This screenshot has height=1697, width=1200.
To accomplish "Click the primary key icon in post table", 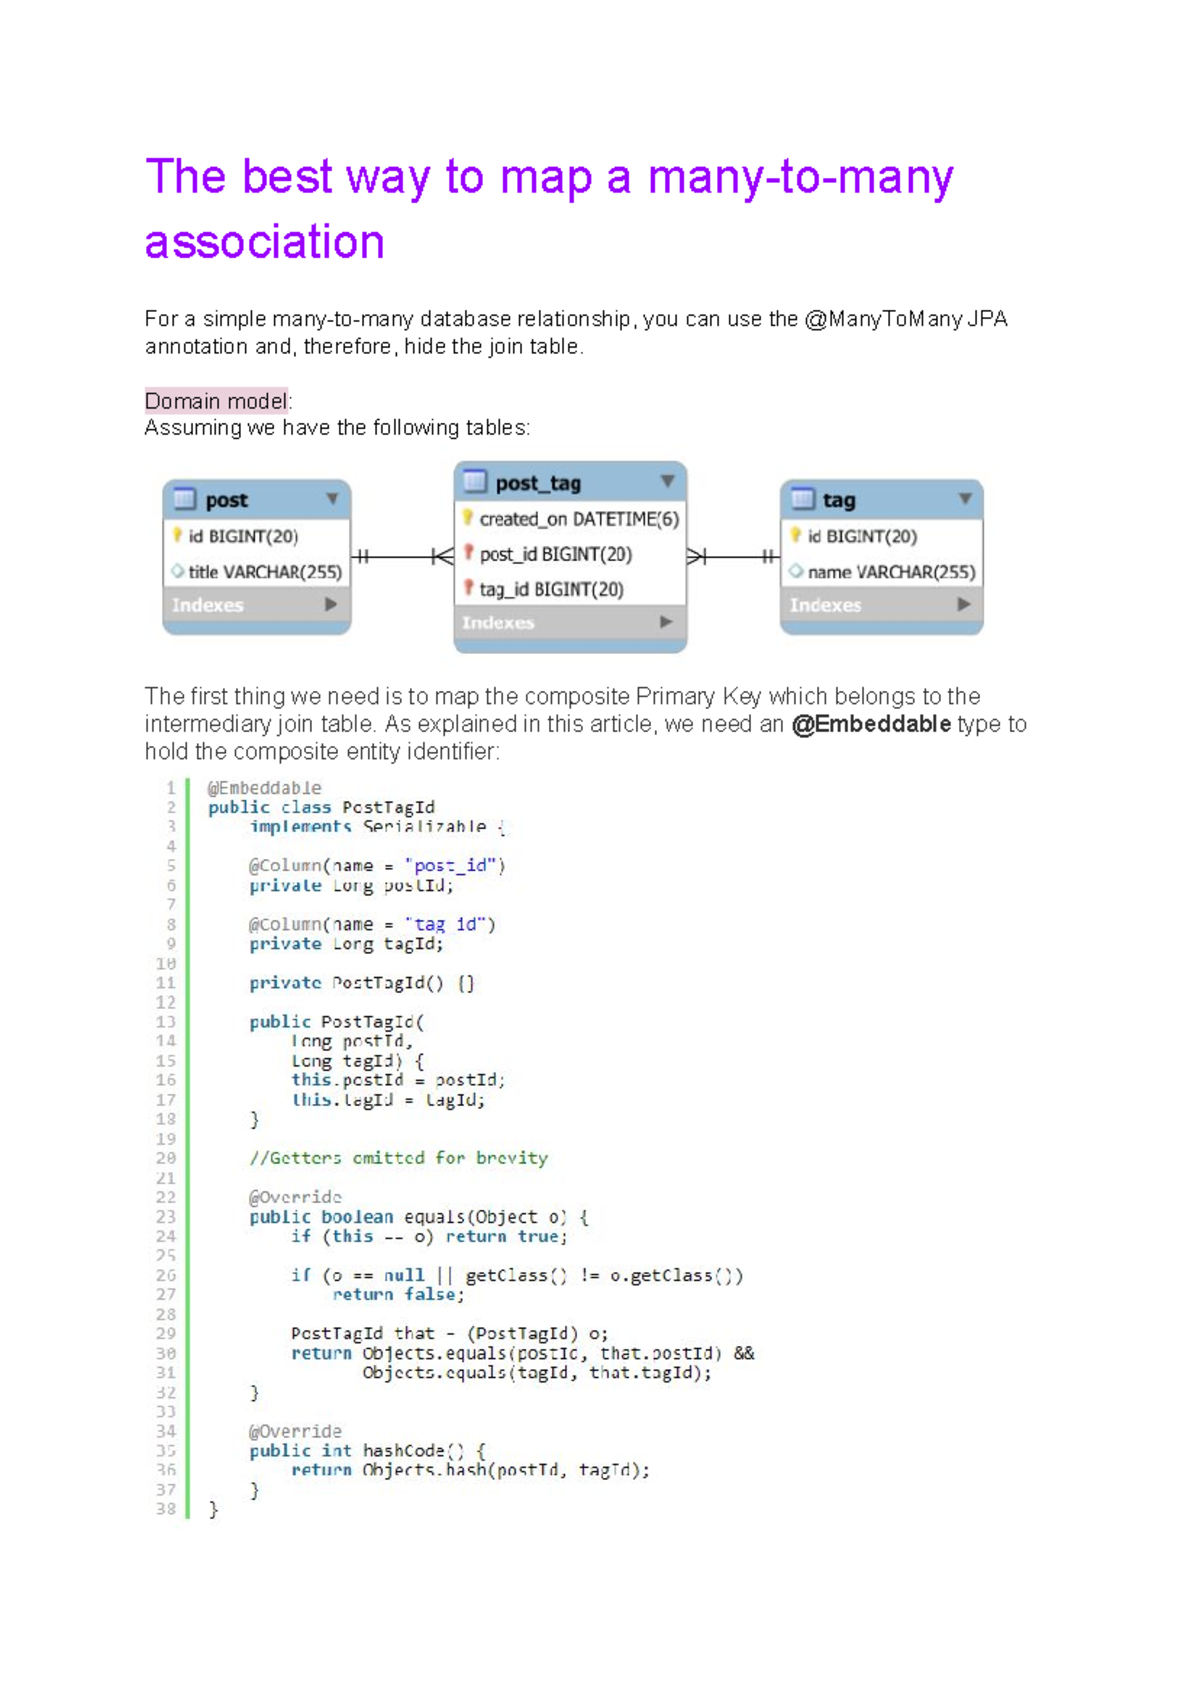I will coord(177,536).
